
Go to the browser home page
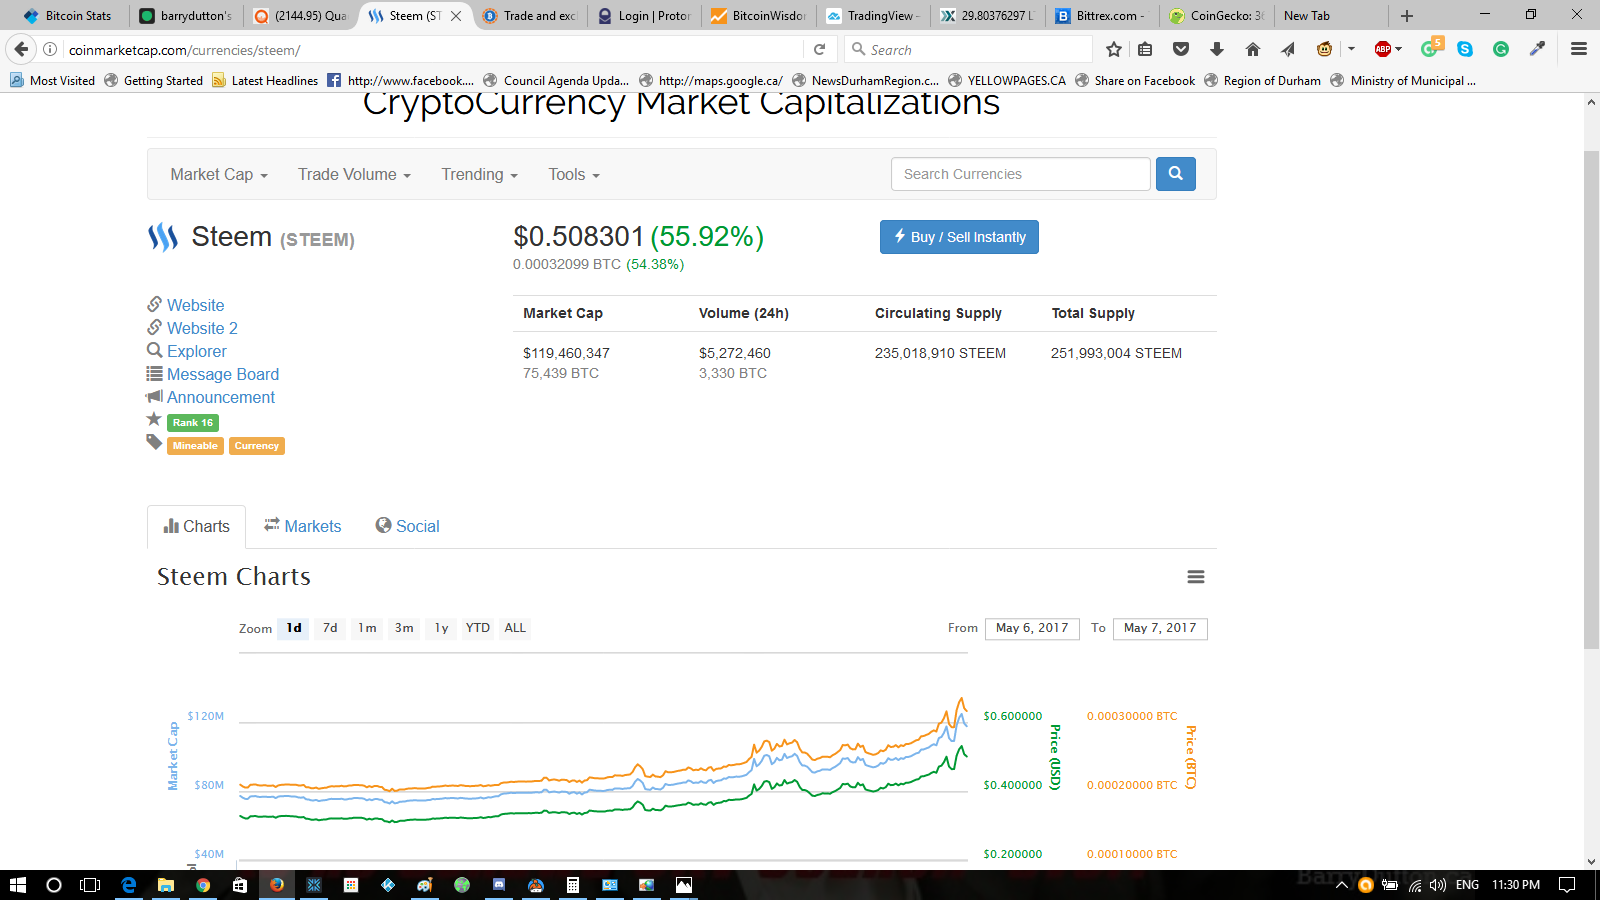click(x=1253, y=49)
